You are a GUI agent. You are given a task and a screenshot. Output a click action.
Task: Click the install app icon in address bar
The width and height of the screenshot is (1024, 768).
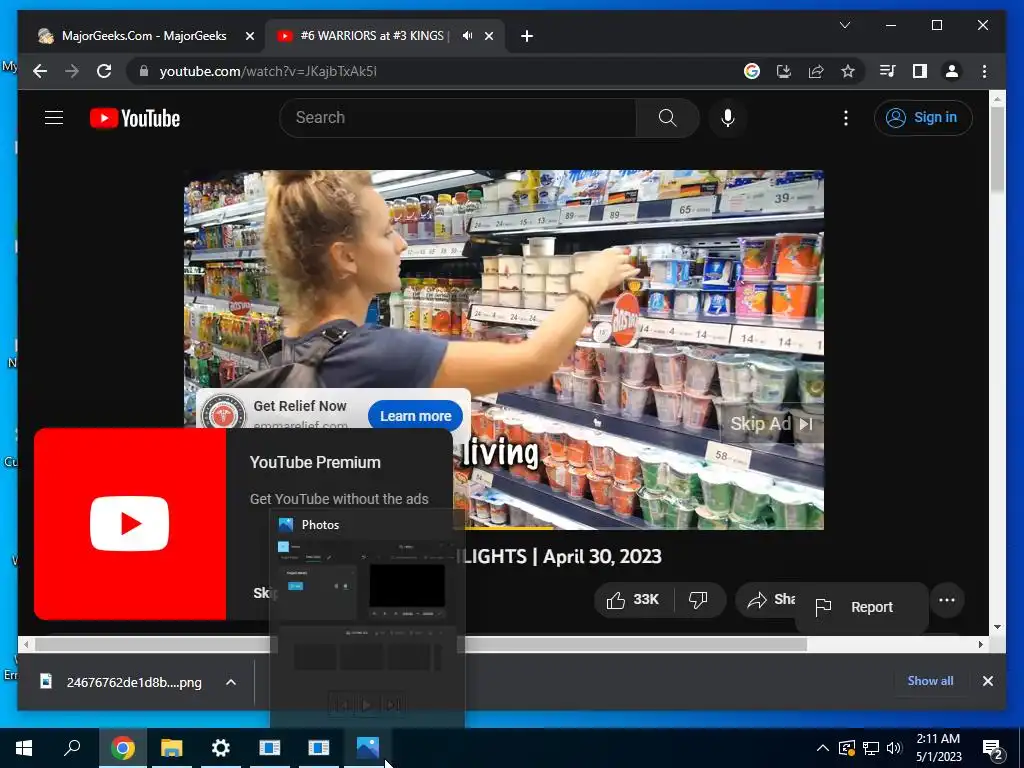point(784,71)
